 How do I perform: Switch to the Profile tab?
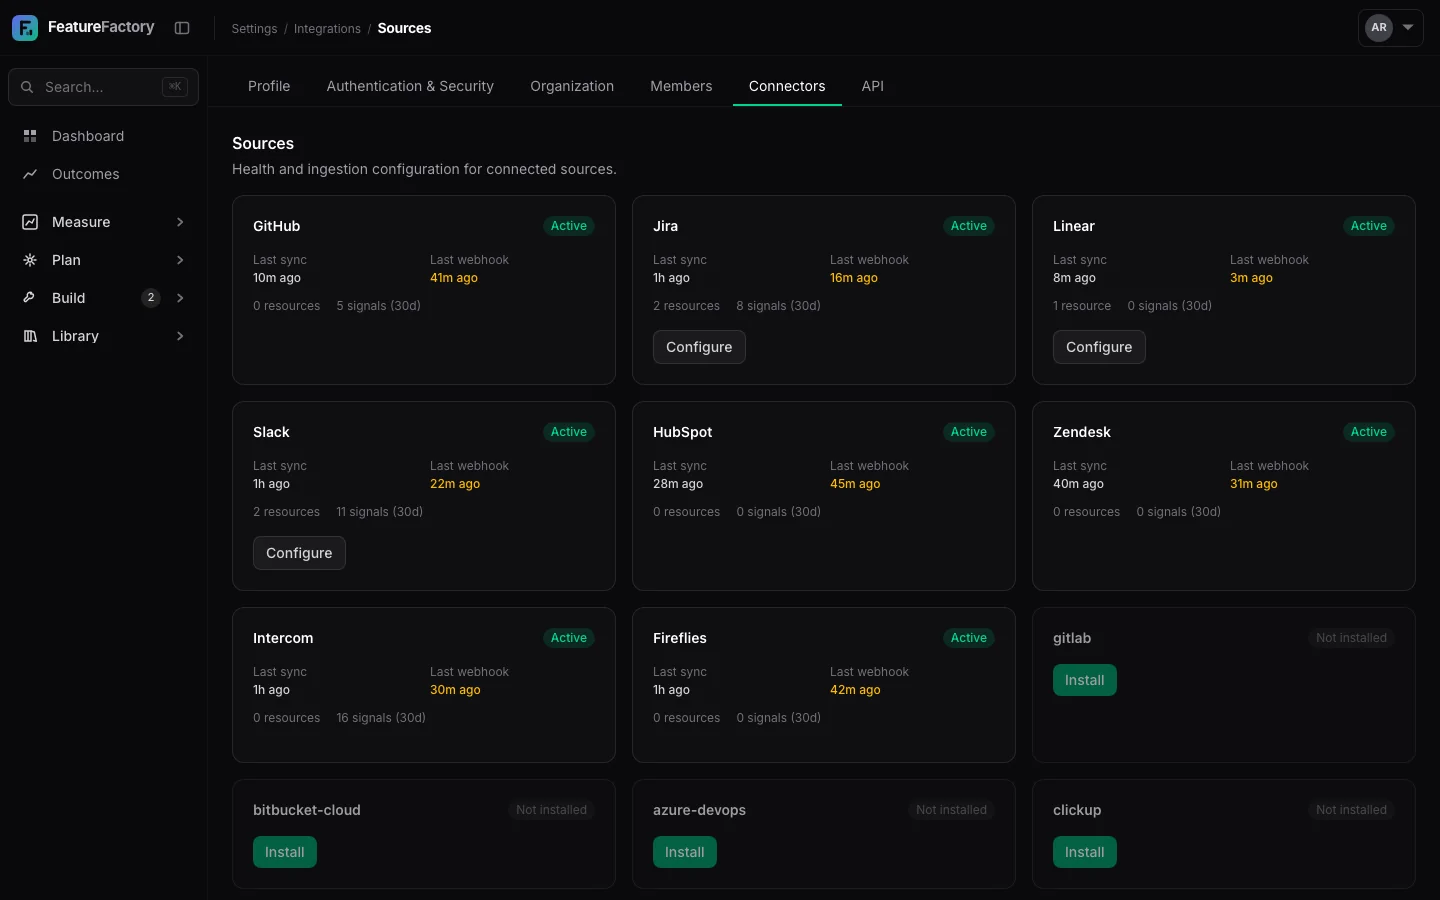pos(269,86)
